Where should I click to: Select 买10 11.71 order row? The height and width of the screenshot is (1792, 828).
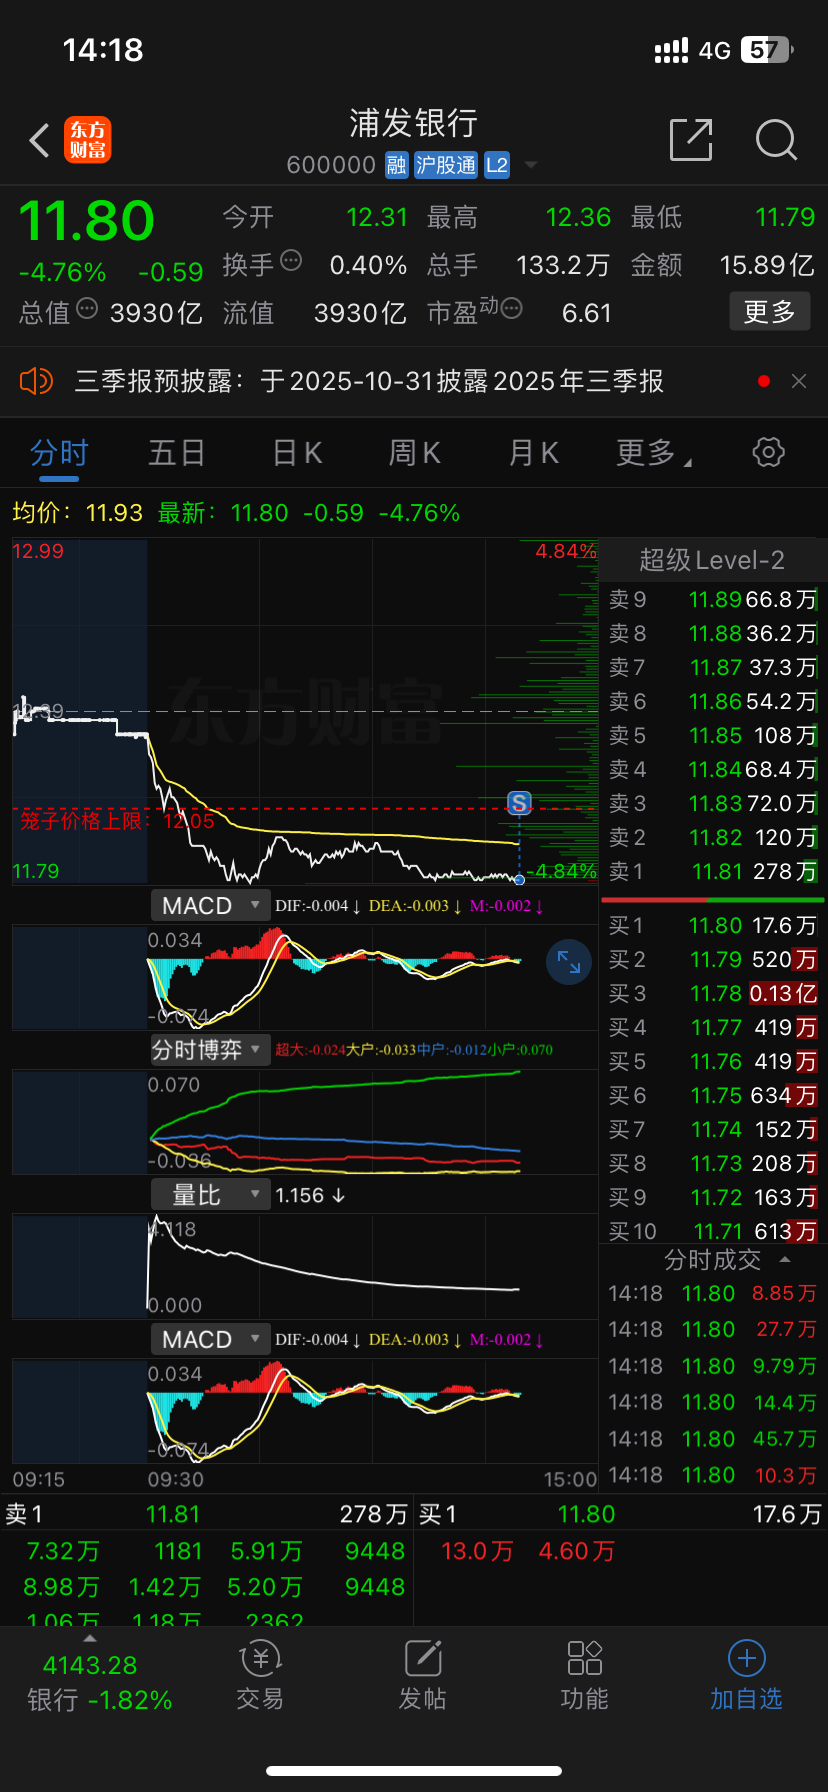(713, 1231)
